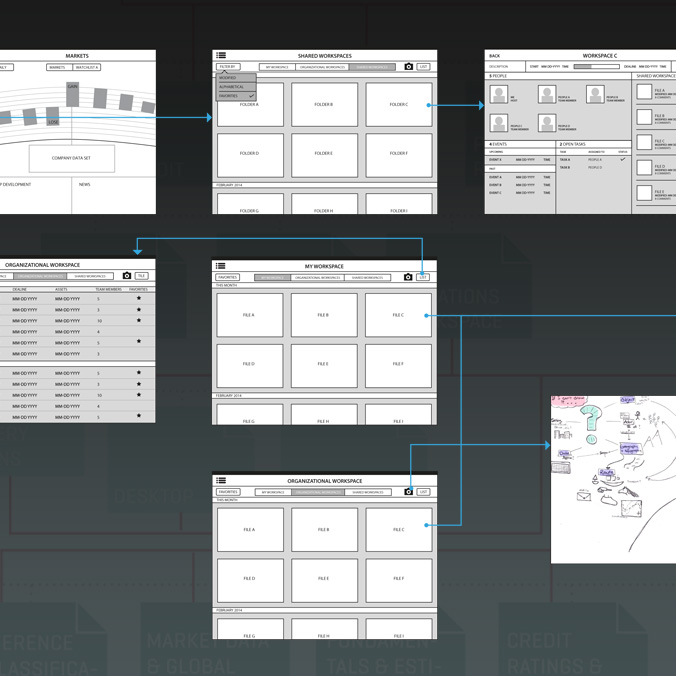The width and height of the screenshot is (676, 676).
Task: Open Folder F in Shared Workspaces
Action: (x=399, y=155)
